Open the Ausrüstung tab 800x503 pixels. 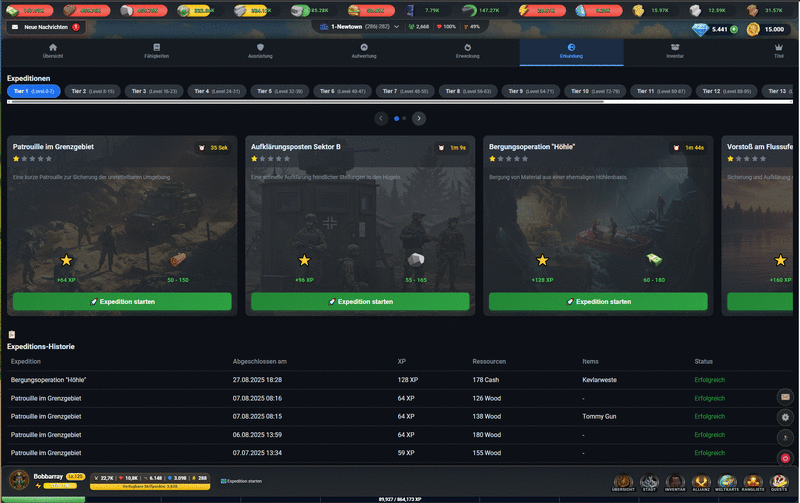coord(260,51)
